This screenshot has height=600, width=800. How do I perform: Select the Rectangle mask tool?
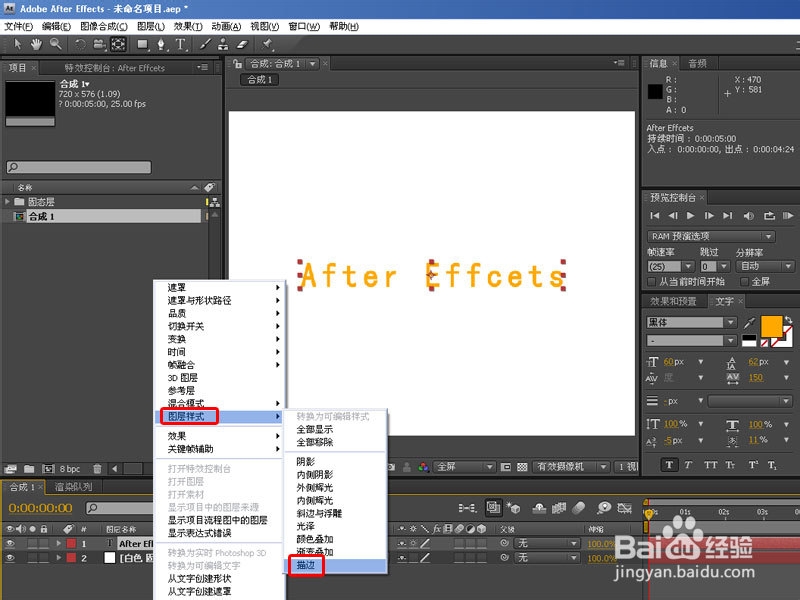click(143, 45)
